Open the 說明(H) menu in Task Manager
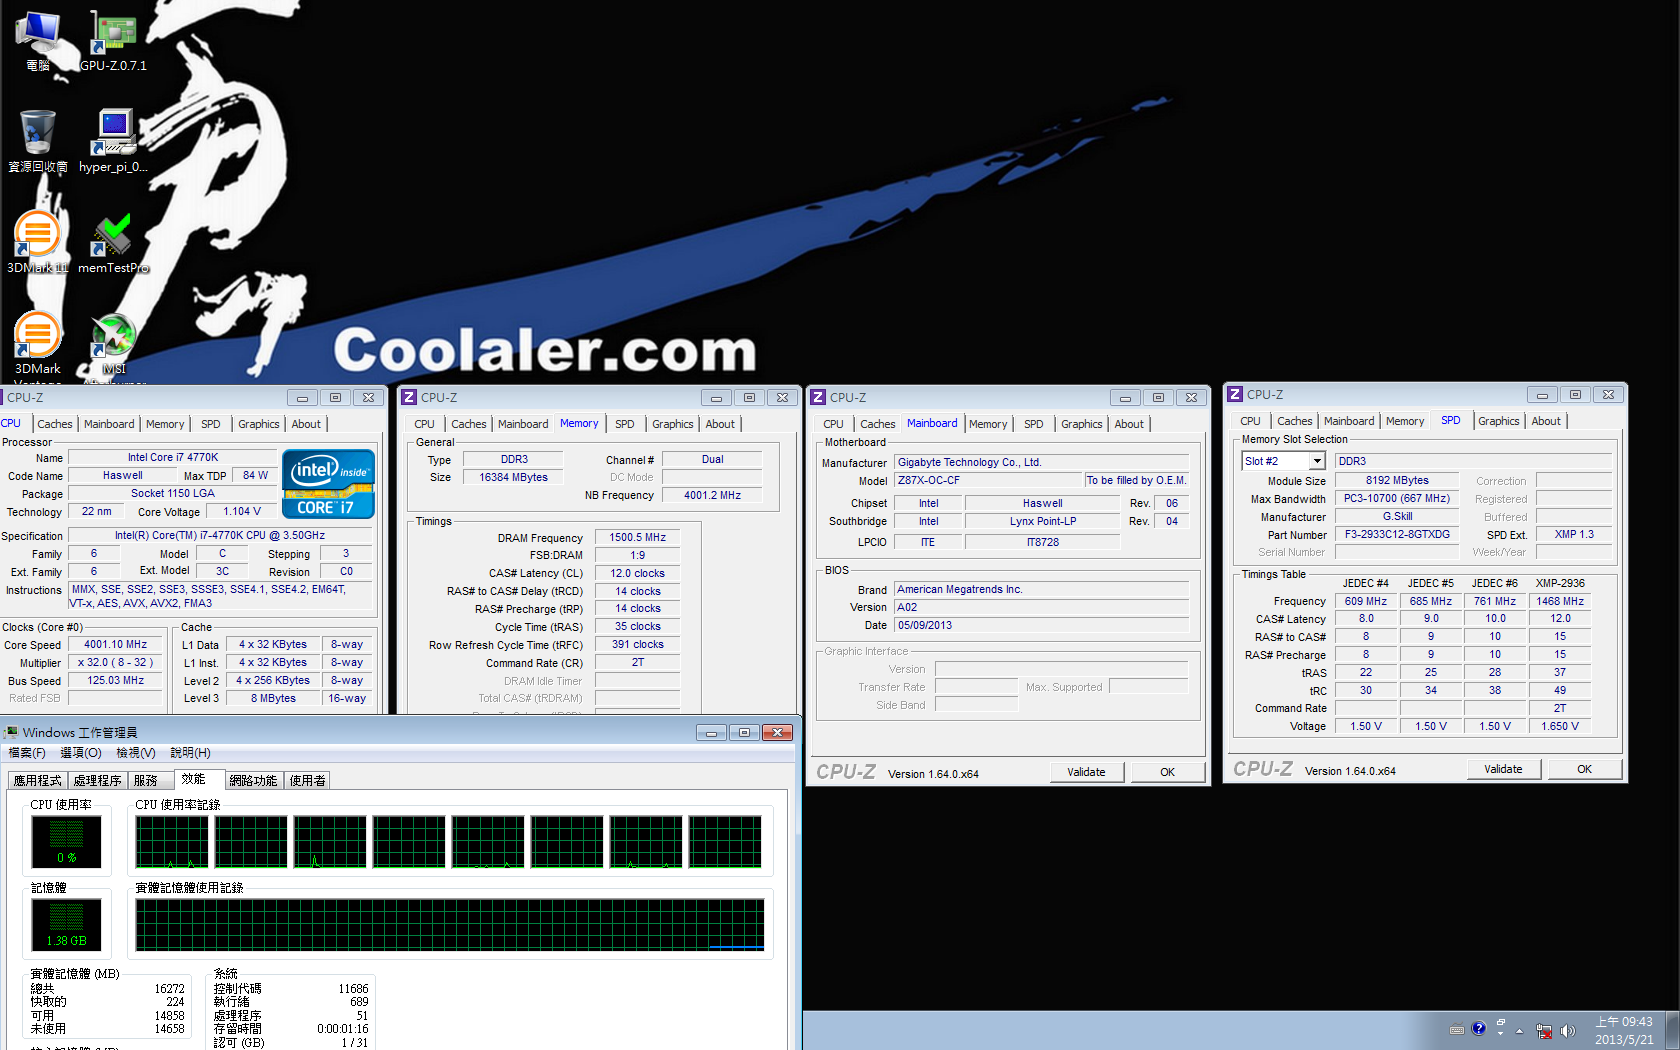 point(190,753)
